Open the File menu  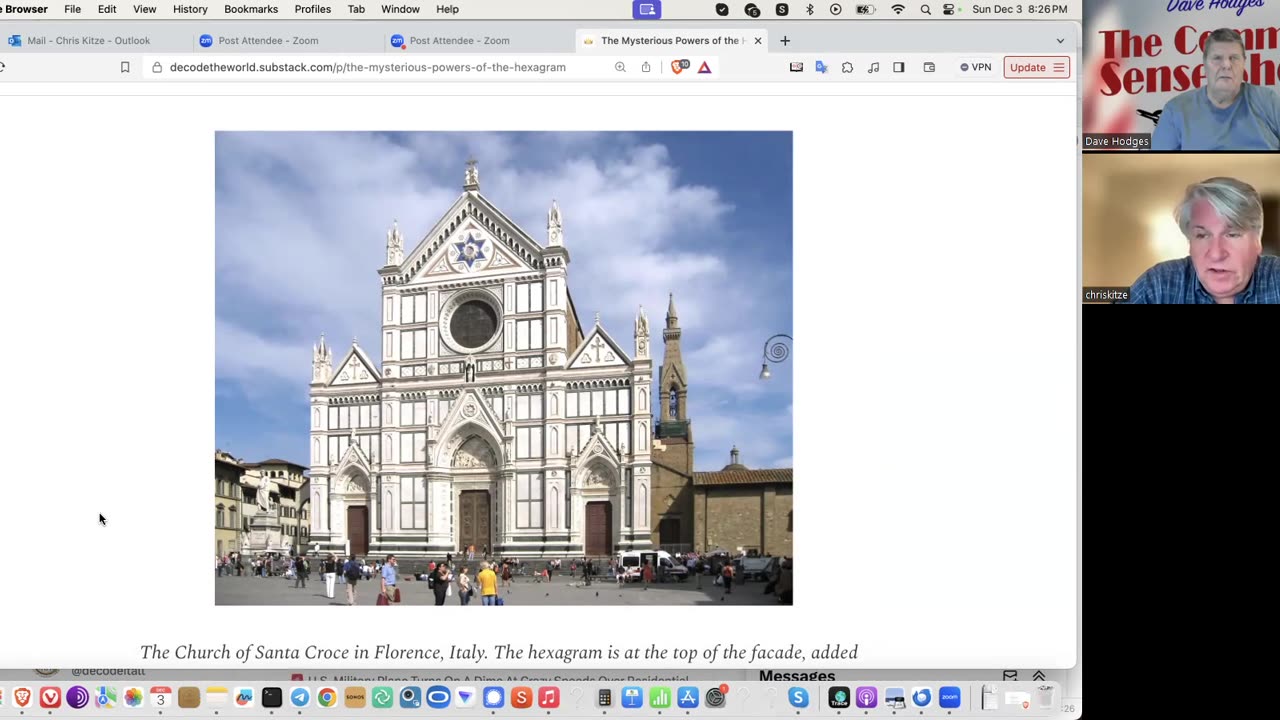(x=73, y=9)
